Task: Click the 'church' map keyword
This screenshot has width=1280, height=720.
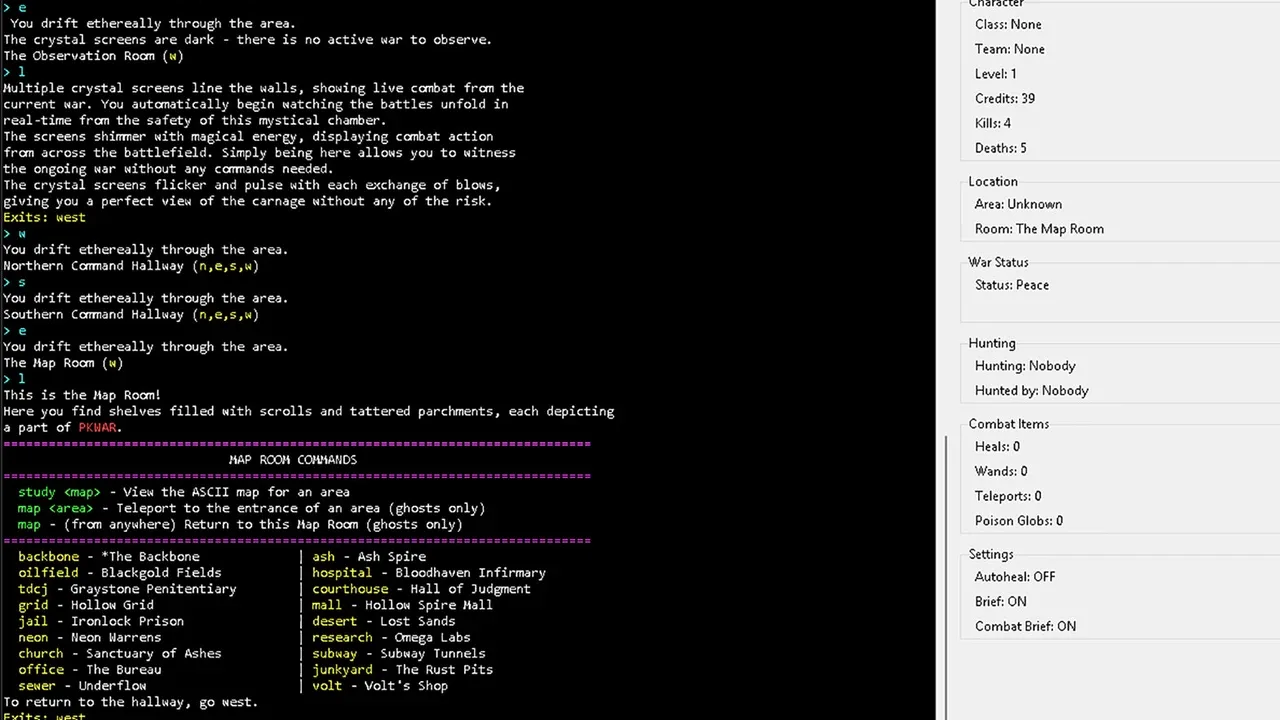Action: pyautogui.click(x=40, y=653)
